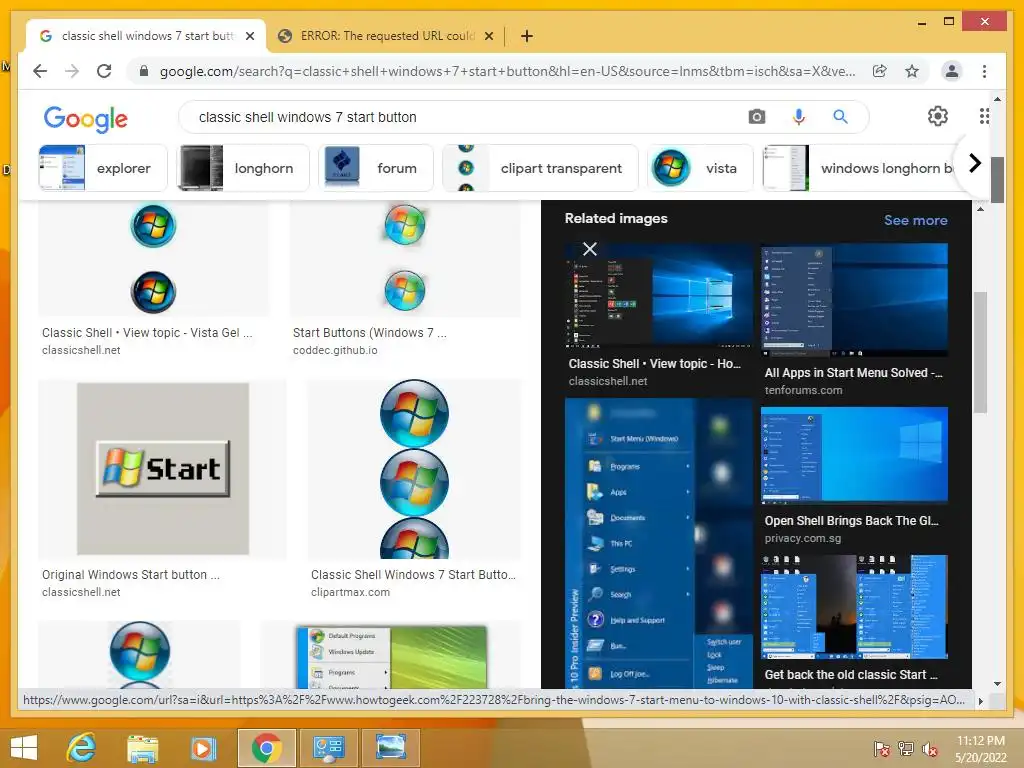Open All Apps in Start Menu image
Viewport: 1024px width, 768px height.
[854, 300]
